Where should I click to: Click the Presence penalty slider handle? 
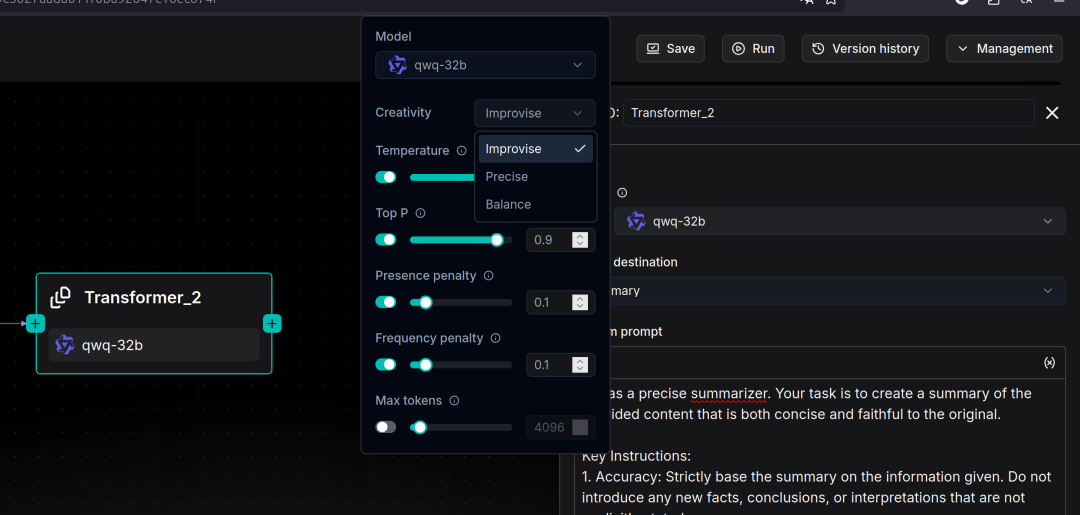click(425, 302)
